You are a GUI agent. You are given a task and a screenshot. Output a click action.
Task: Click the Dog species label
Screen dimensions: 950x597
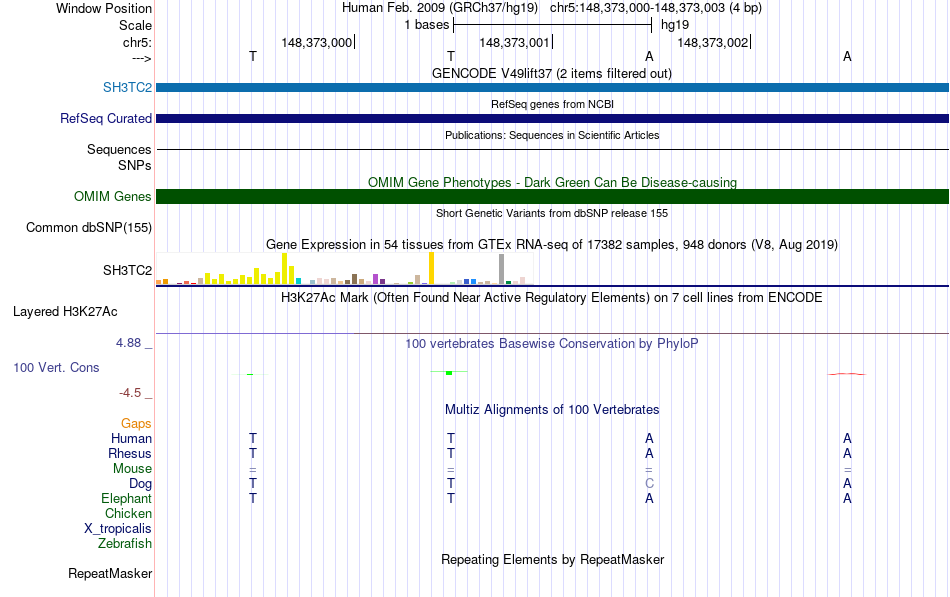[x=140, y=484]
